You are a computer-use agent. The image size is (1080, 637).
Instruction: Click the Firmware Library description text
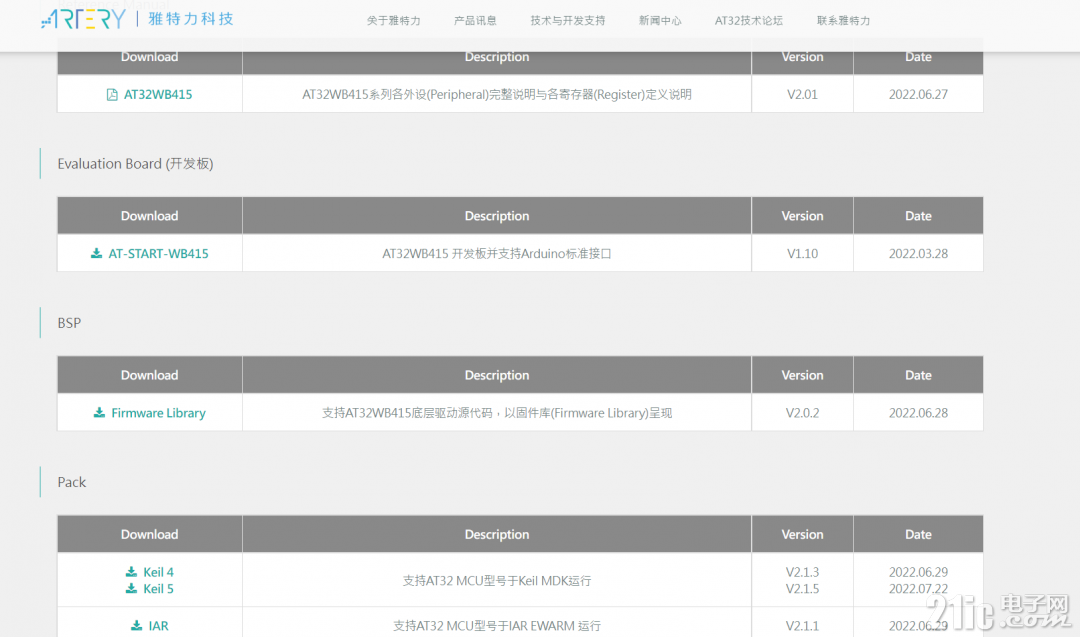click(497, 413)
